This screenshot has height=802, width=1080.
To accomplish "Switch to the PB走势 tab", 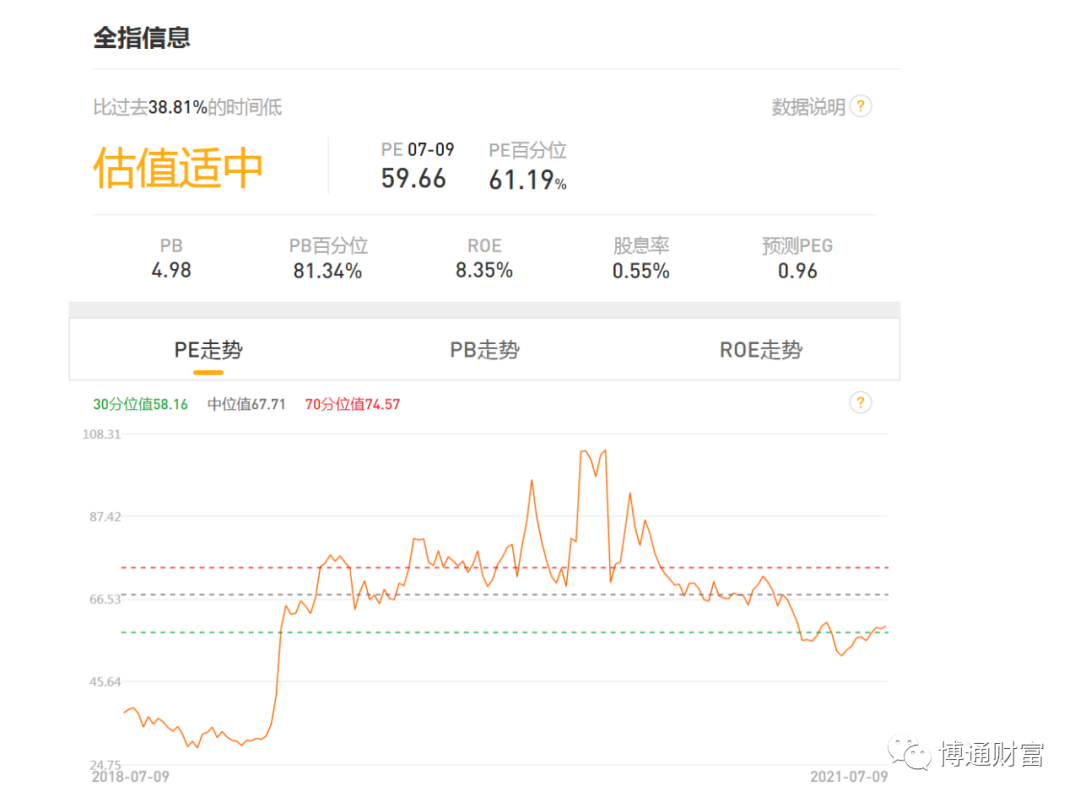I will click(484, 350).
